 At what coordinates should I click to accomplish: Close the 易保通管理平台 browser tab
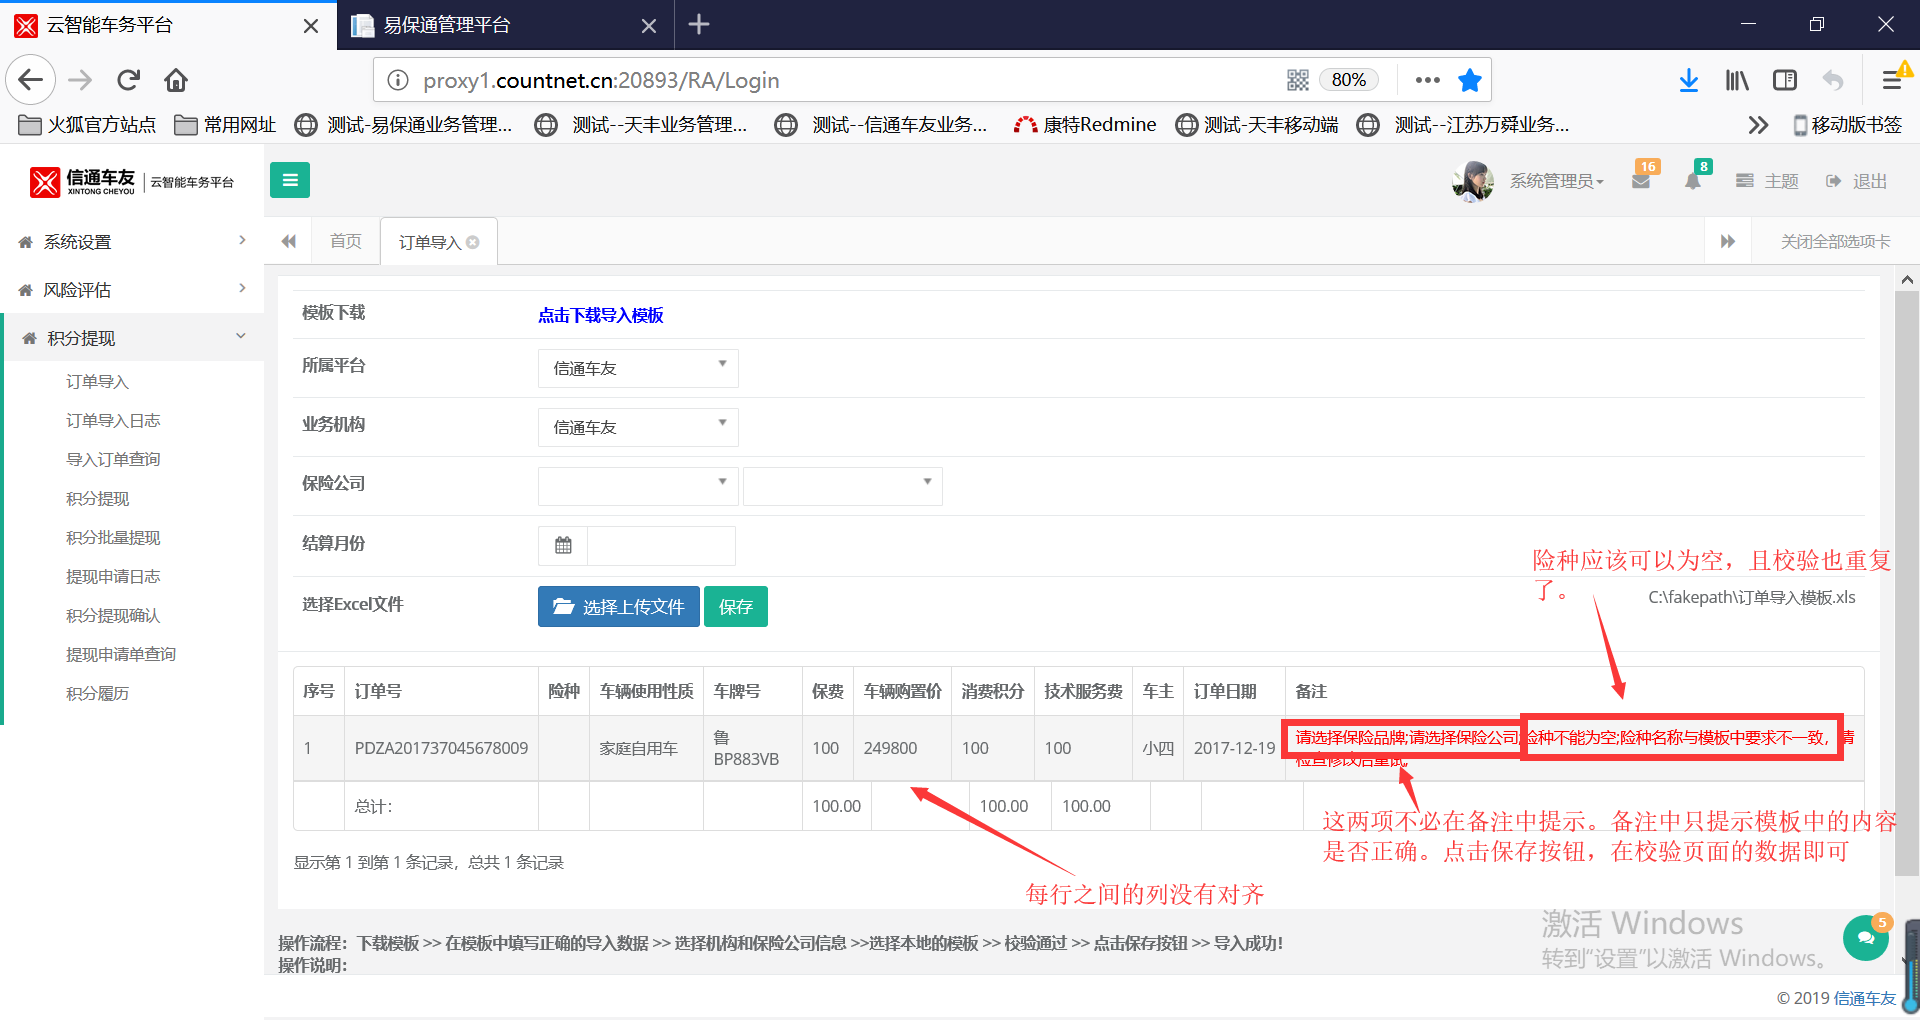point(649,25)
